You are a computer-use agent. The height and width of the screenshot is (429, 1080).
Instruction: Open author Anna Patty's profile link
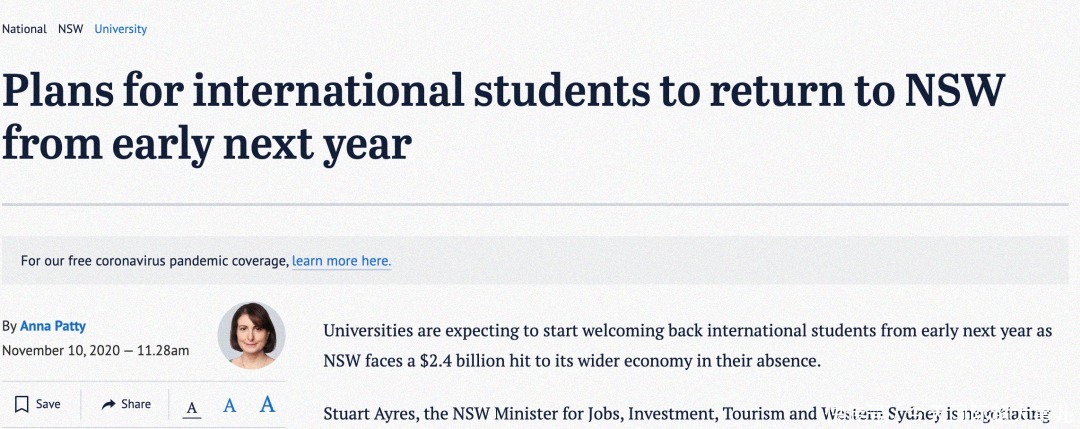pyautogui.click(x=53, y=326)
